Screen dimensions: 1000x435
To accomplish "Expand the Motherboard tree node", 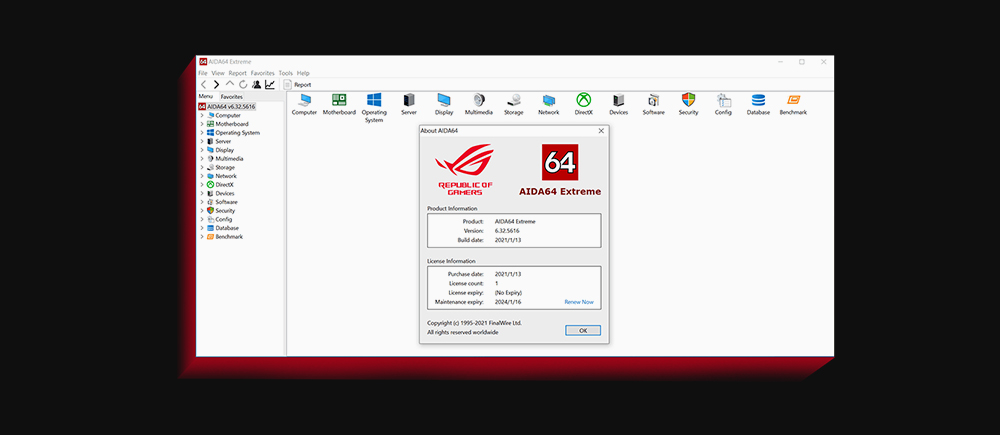I will pyautogui.click(x=202, y=124).
